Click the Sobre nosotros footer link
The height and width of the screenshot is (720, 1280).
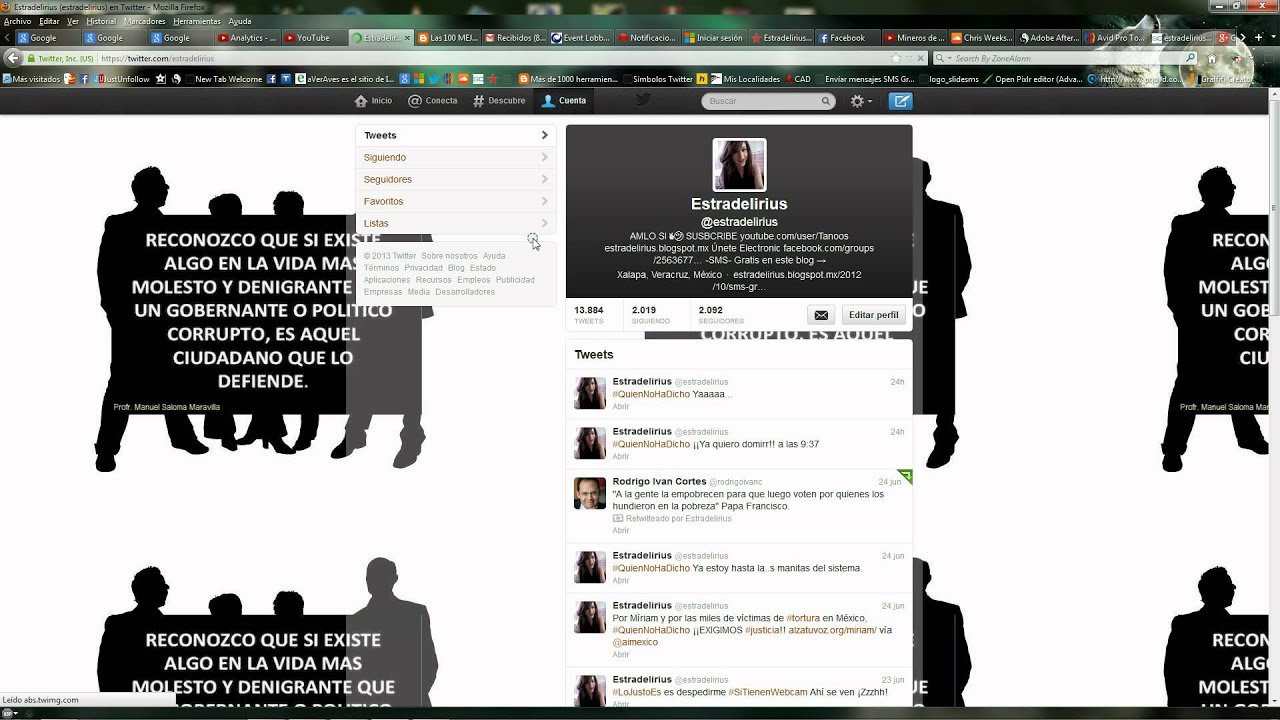(x=449, y=256)
